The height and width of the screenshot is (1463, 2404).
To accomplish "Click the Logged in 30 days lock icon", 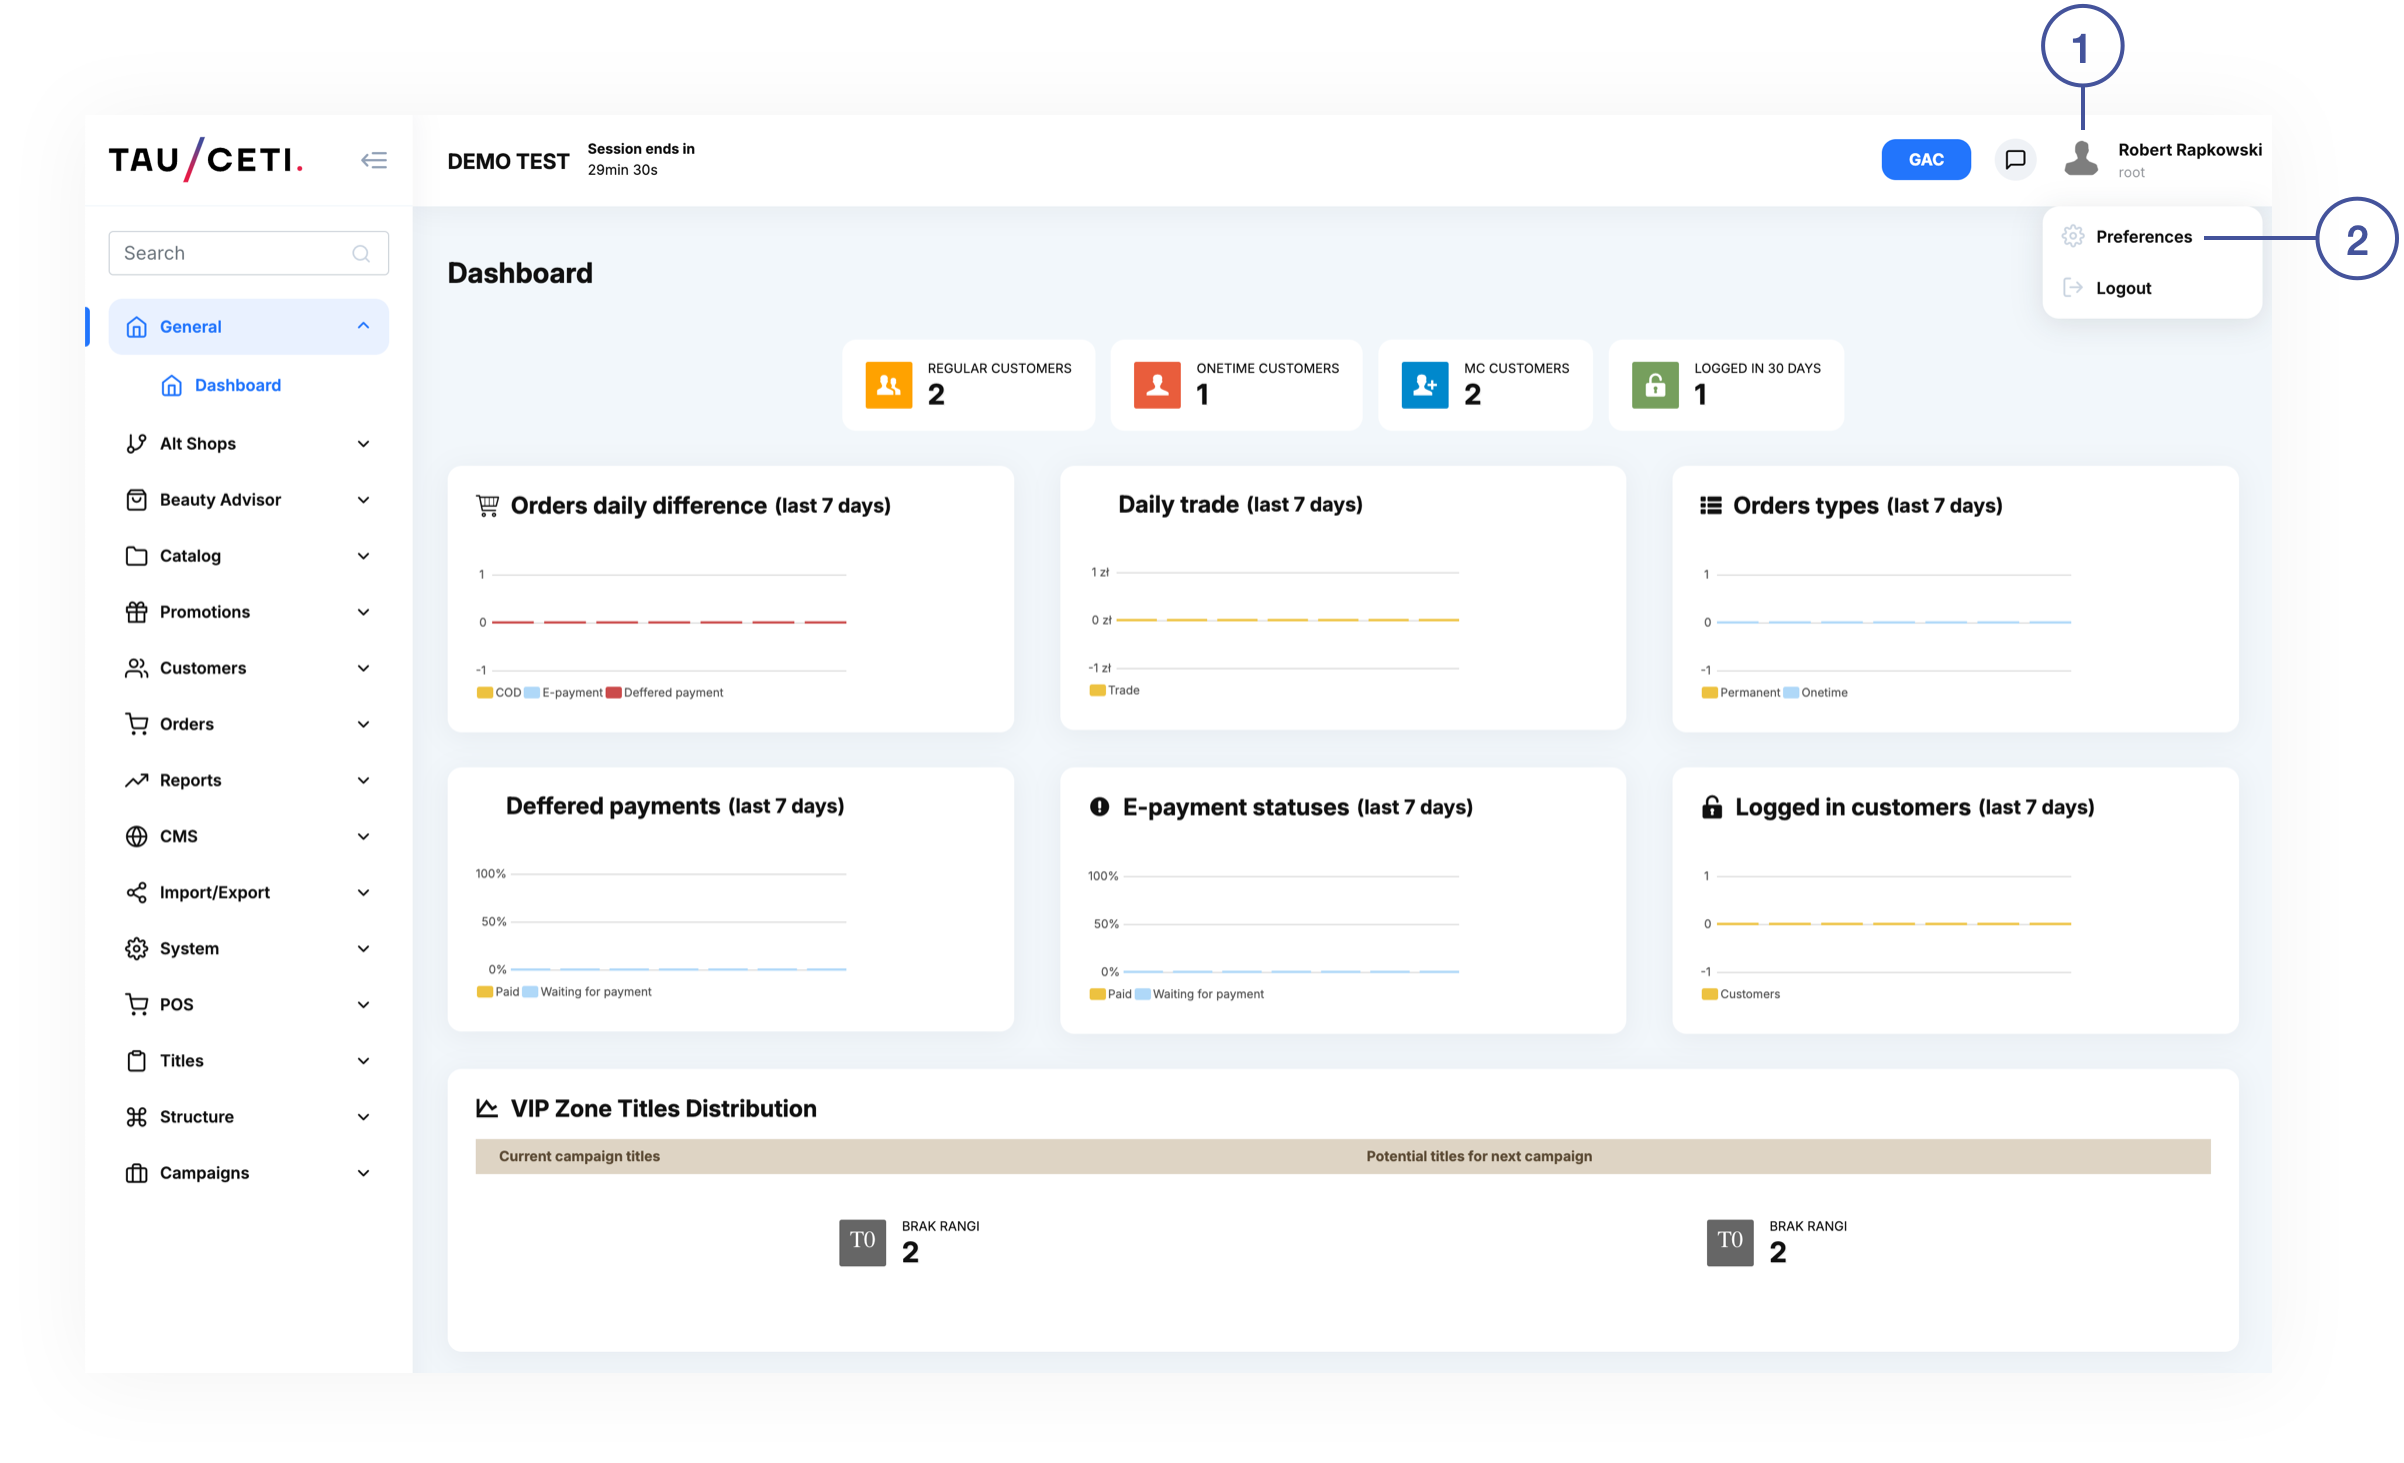I will (1655, 385).
